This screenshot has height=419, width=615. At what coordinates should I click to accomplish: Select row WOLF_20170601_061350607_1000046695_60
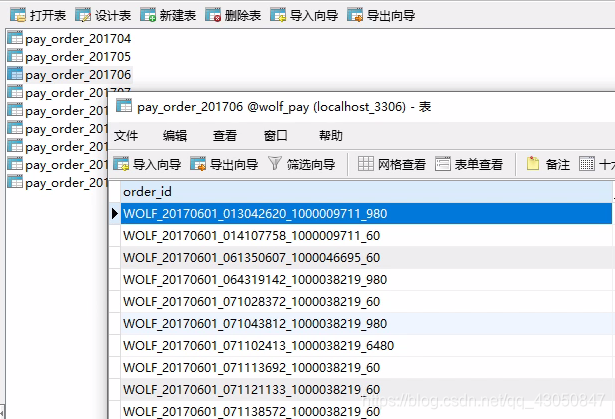[366, 257]
